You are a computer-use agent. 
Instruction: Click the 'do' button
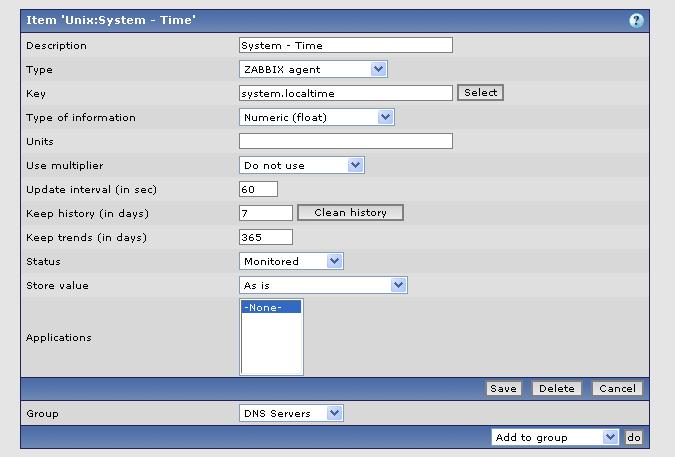[x=634, y=437]
